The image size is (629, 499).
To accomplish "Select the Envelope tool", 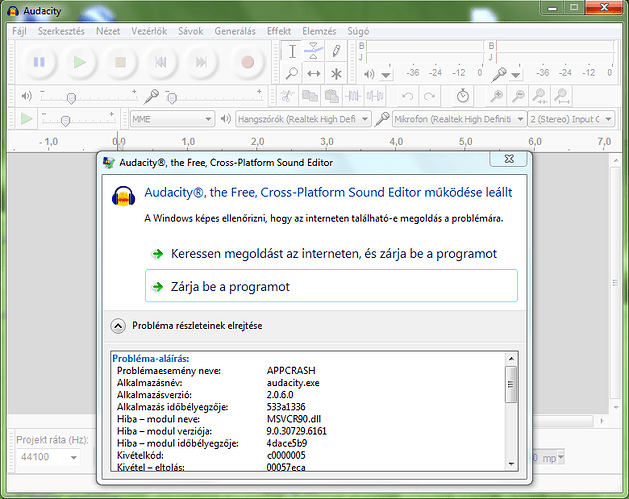I will (x=313, y=50).
